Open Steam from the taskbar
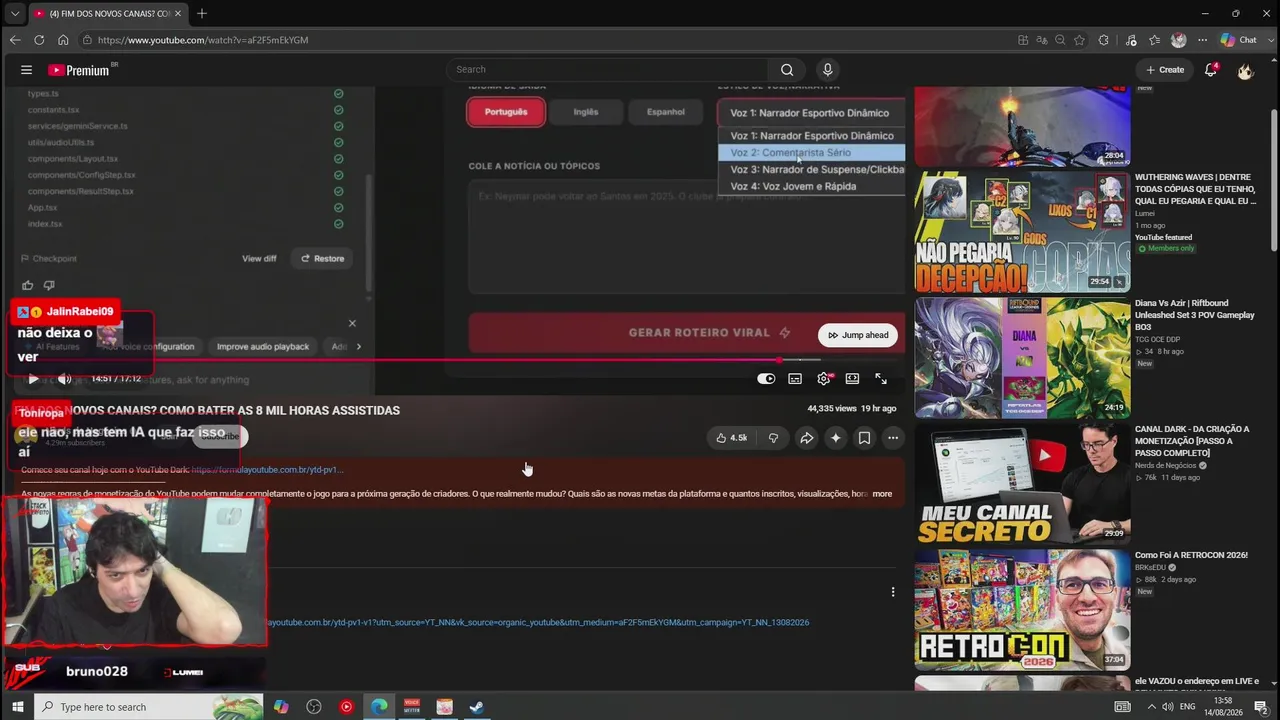Viewport: 1280px width, 720px height. [x=477, y=707]
